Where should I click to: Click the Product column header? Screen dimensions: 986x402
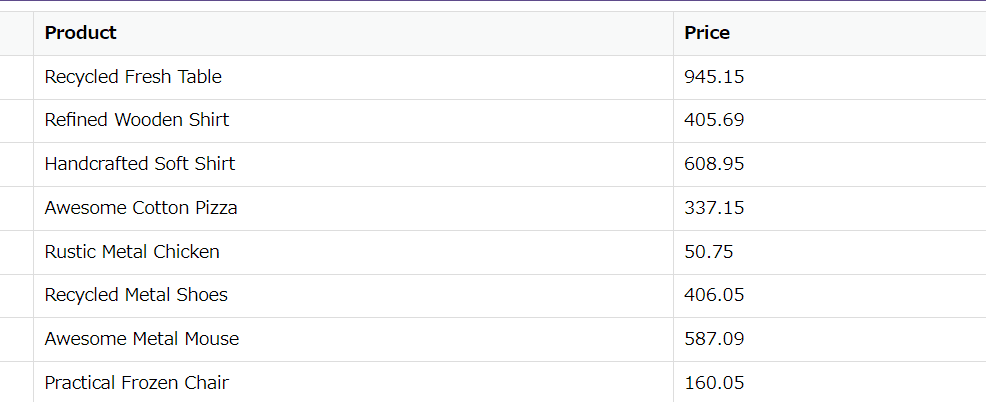pyautogui.click(x=81, y=33)
